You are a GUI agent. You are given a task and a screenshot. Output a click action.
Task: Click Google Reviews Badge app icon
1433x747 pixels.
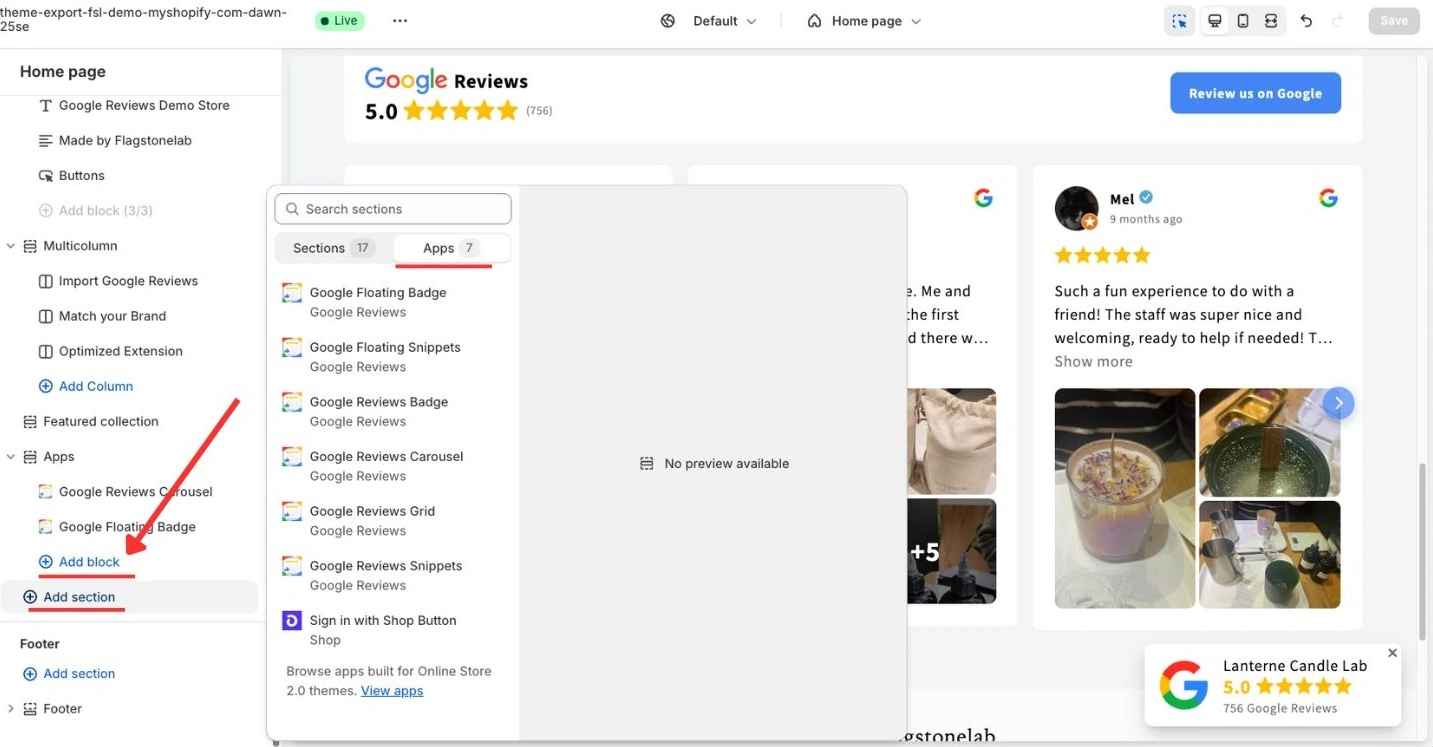[x=292, y=402]
